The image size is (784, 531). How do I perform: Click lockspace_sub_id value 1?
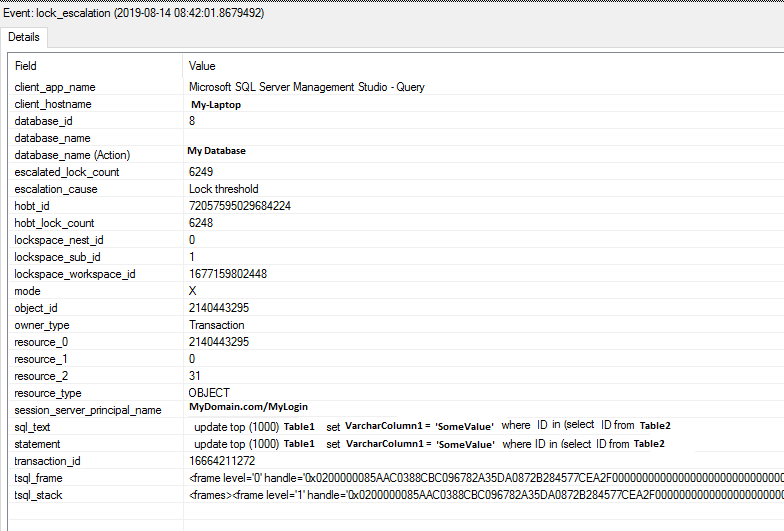[192, 257]
